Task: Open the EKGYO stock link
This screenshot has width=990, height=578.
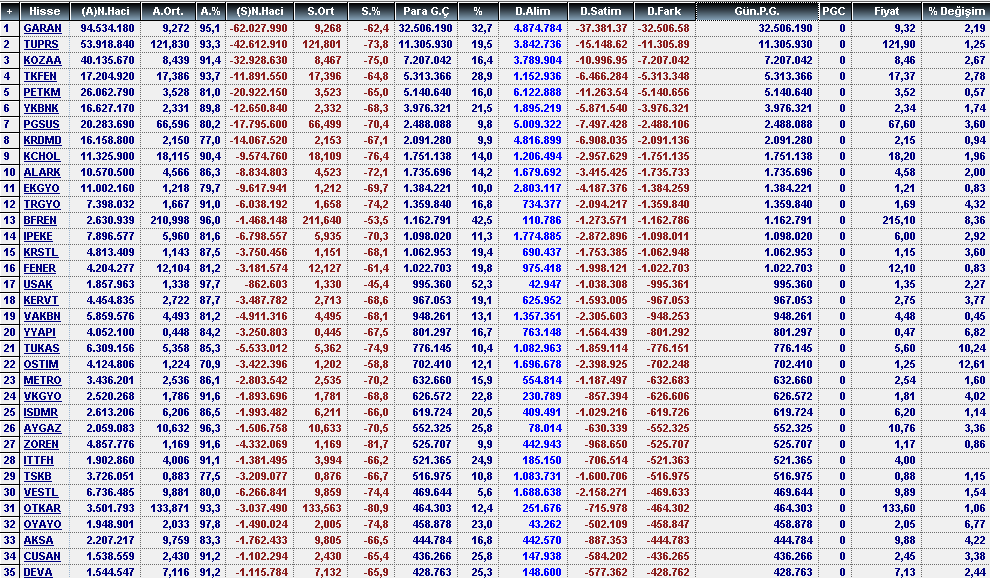Action: click(41, 188)
